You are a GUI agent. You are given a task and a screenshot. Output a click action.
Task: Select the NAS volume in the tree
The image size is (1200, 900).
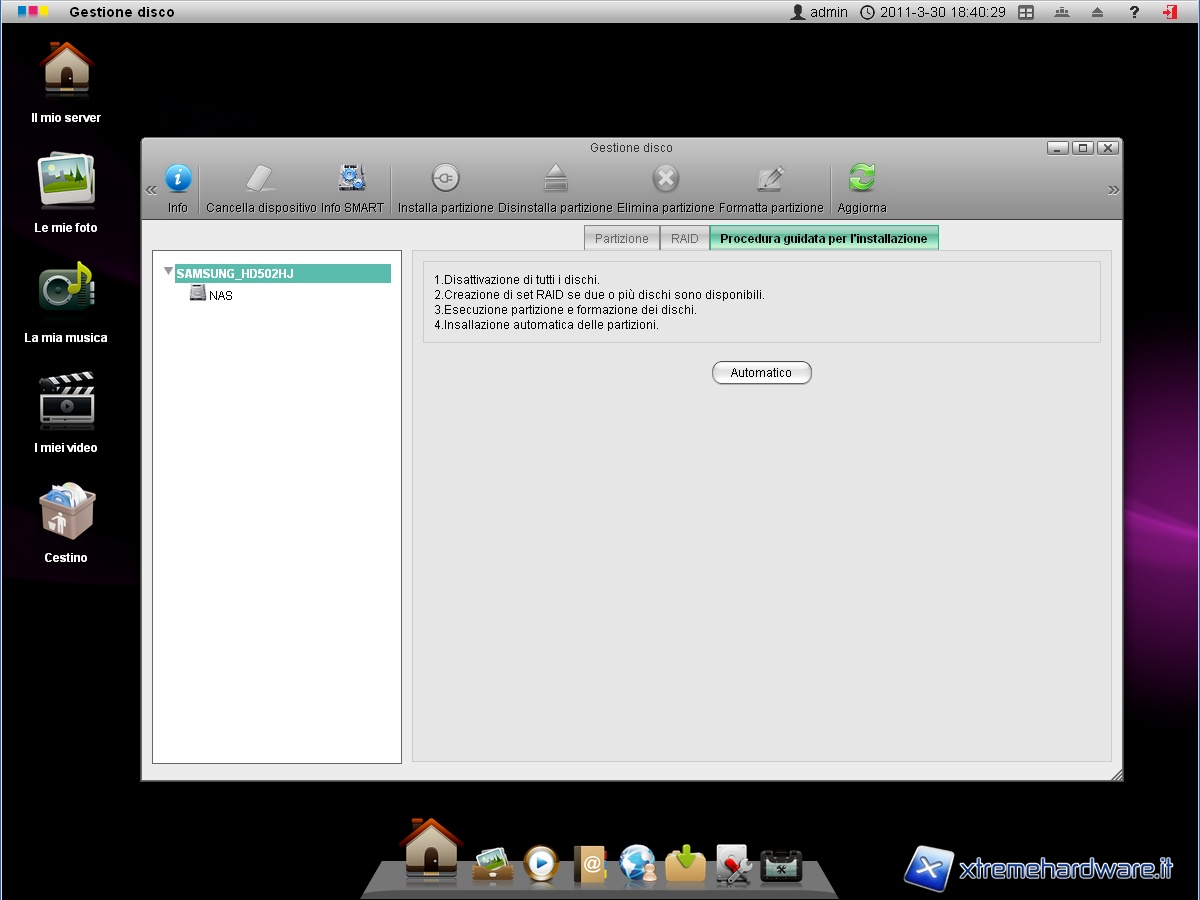click(x=220, y=296)
